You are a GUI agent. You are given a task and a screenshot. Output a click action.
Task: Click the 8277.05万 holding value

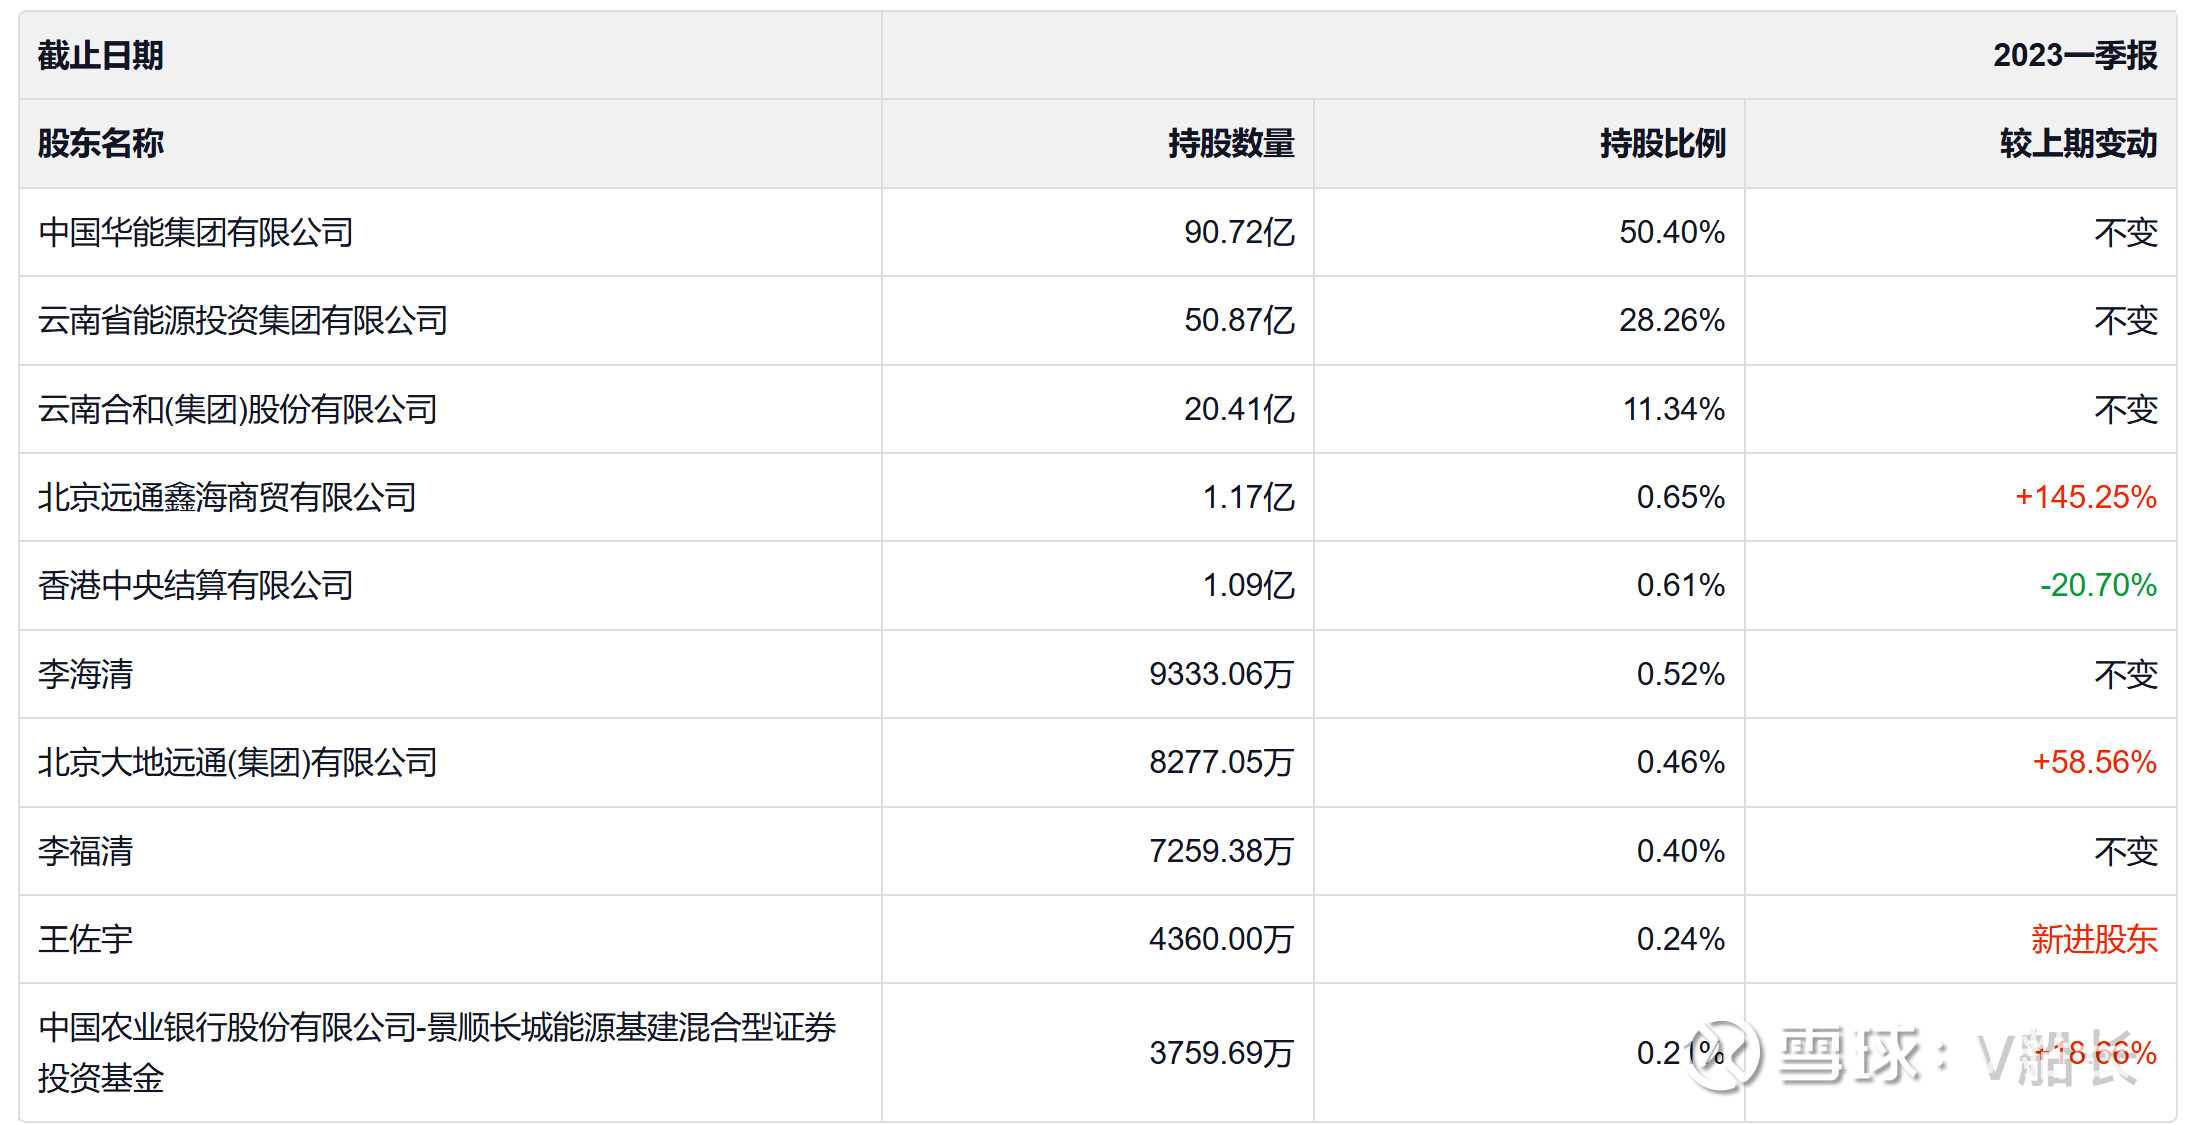tap(1222, 762)
